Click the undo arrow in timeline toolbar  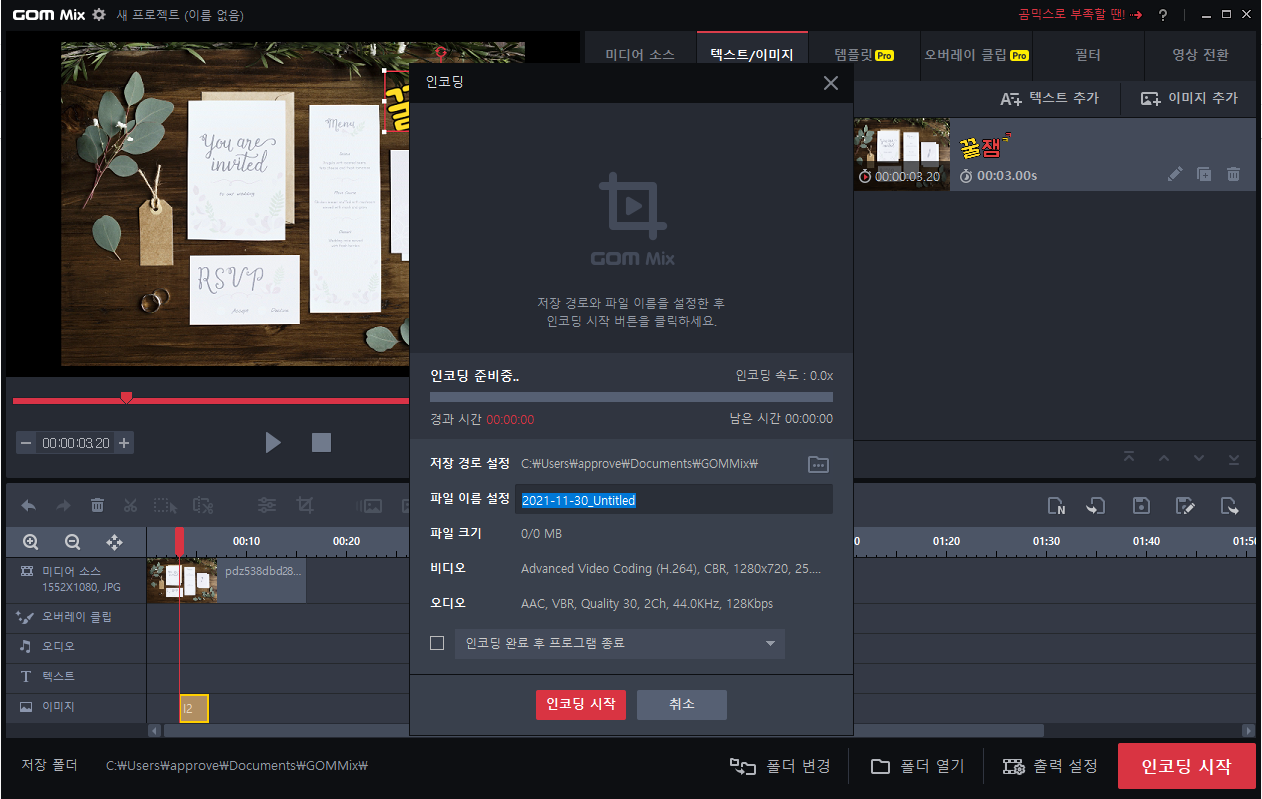(x=29, y=505)
